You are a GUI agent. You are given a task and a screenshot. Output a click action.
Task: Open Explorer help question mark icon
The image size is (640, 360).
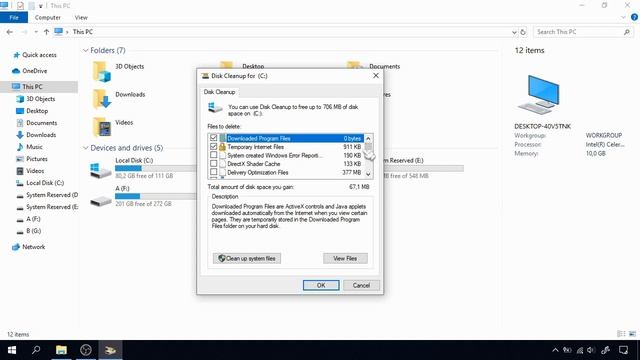(634, 17)
